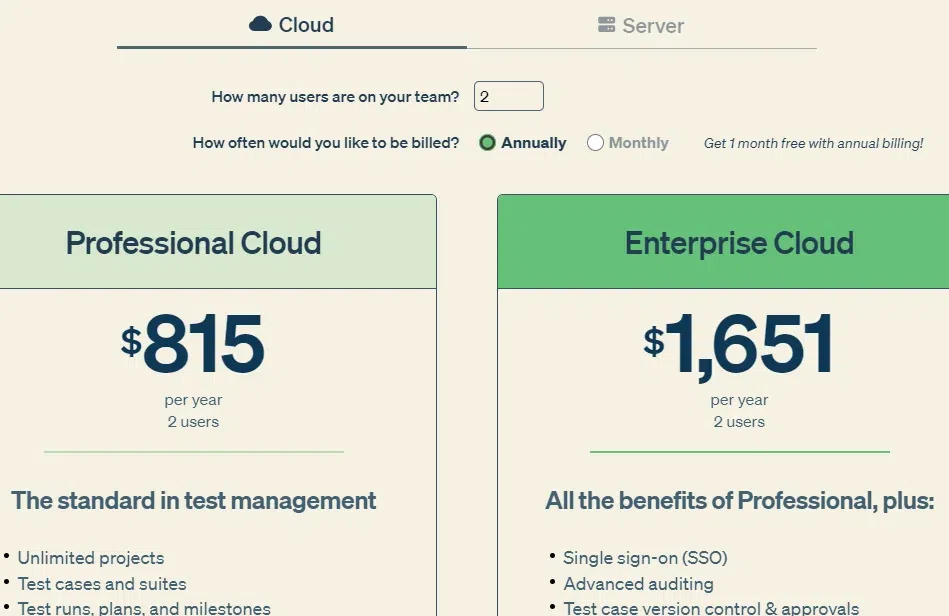Click the $1,651 Enterprise price
This screenshot has width=949, height=616.
pos(739,345)
